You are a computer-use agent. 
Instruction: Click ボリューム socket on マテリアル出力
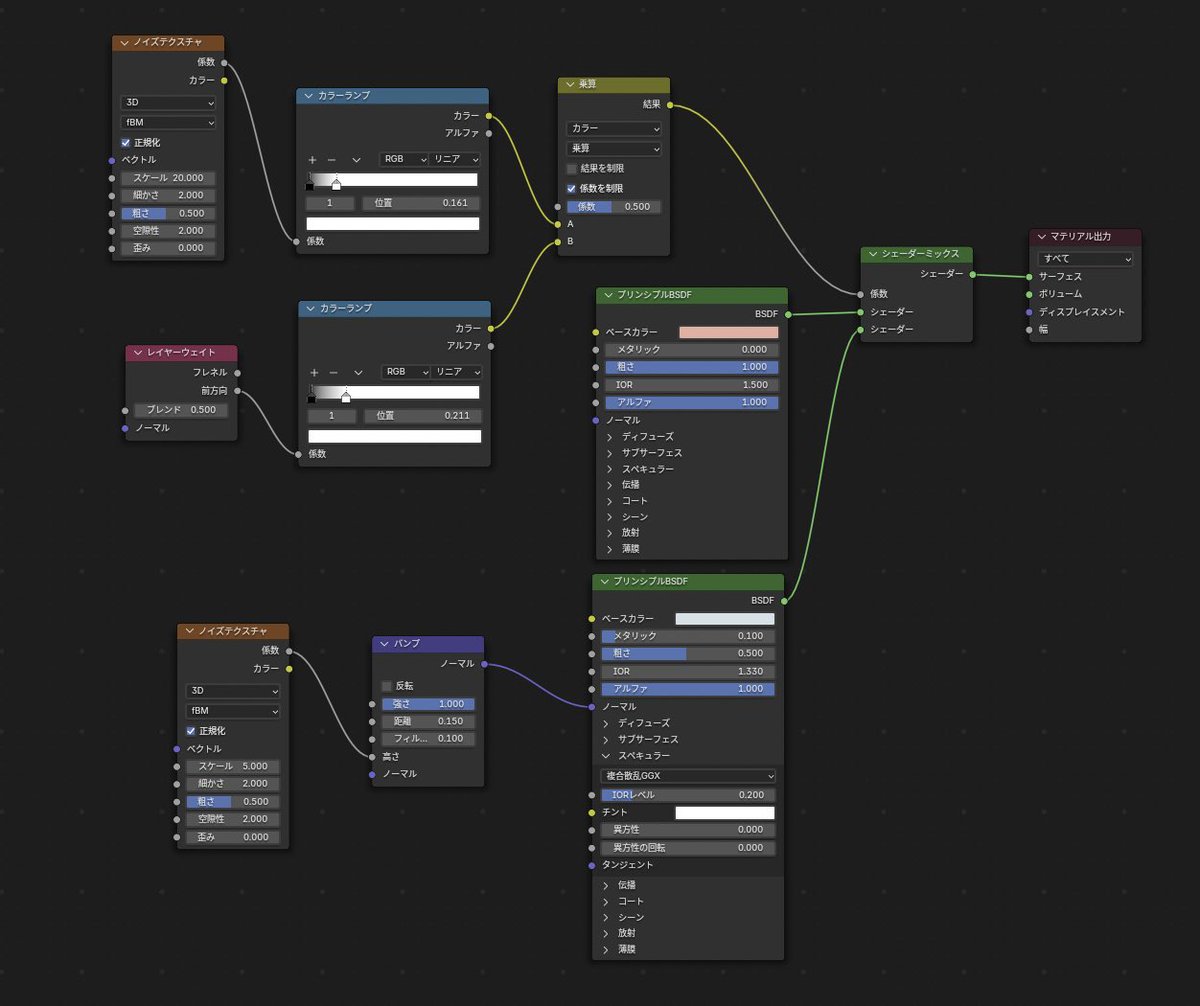coord(1029,294)
